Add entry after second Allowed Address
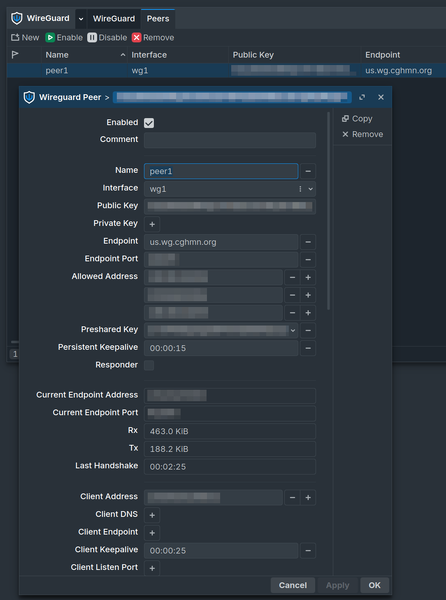 pos(308,295)
